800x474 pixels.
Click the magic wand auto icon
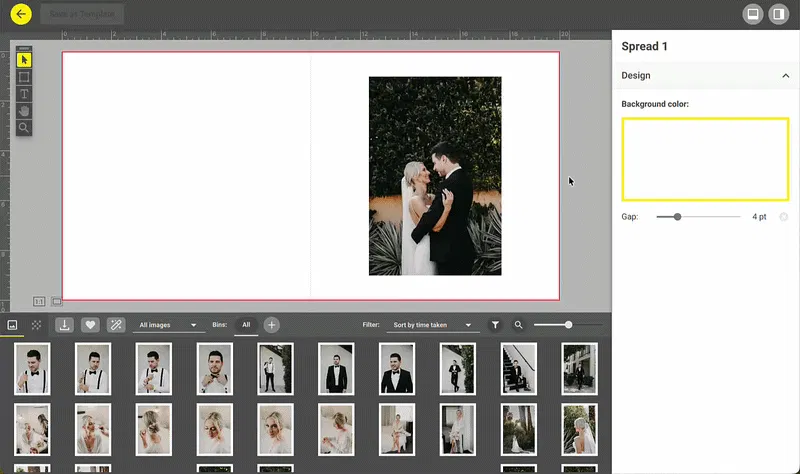tap(116, 325)
